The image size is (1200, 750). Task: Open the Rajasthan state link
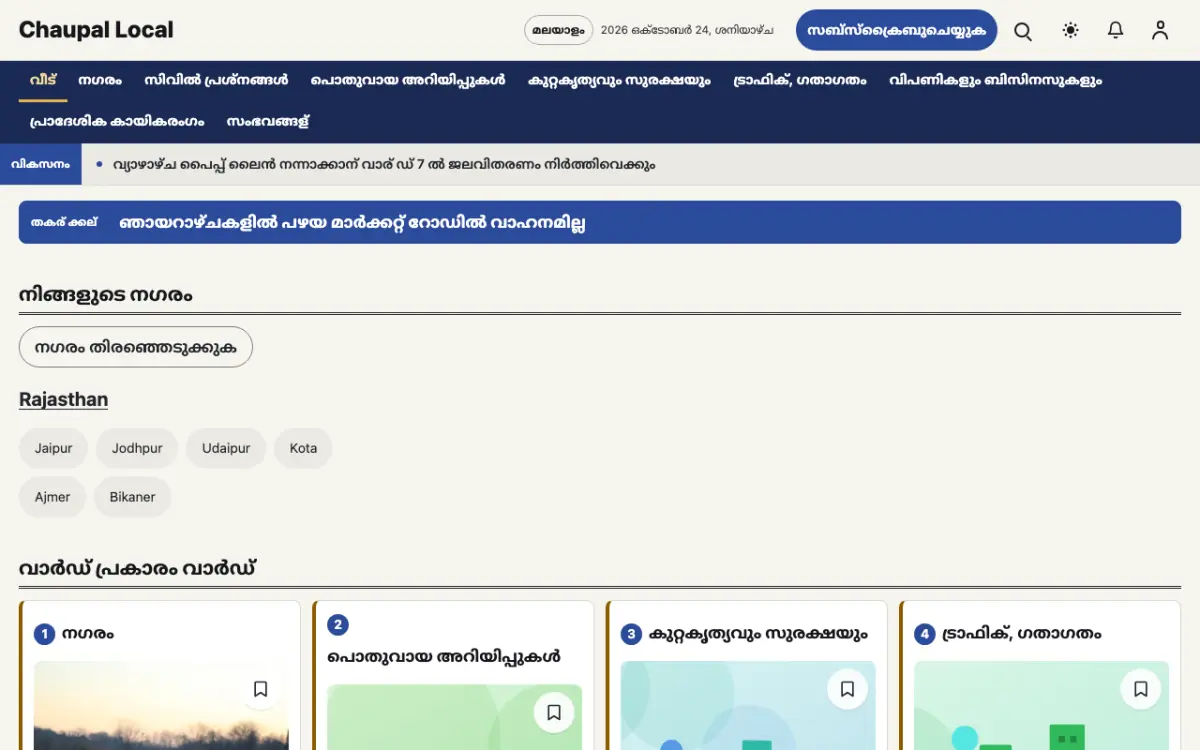pyautogui.click(x=63, y=400)
